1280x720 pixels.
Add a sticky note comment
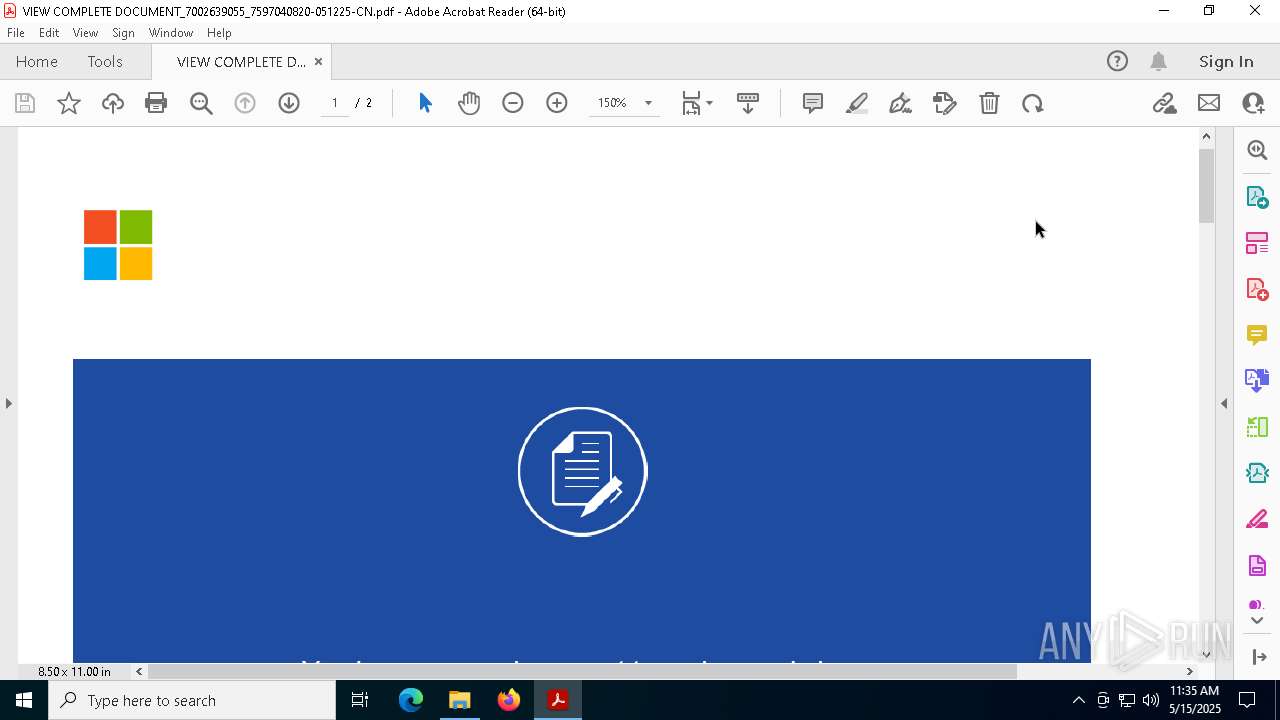(813, 103)
